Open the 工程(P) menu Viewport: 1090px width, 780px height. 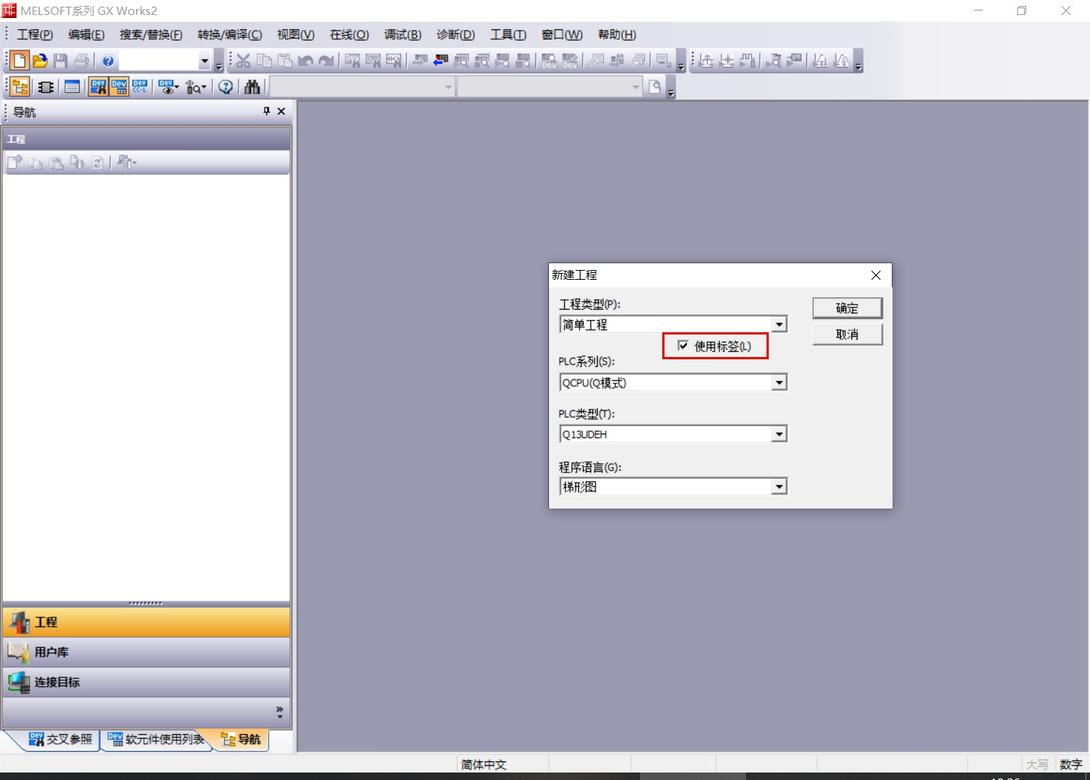35,35
